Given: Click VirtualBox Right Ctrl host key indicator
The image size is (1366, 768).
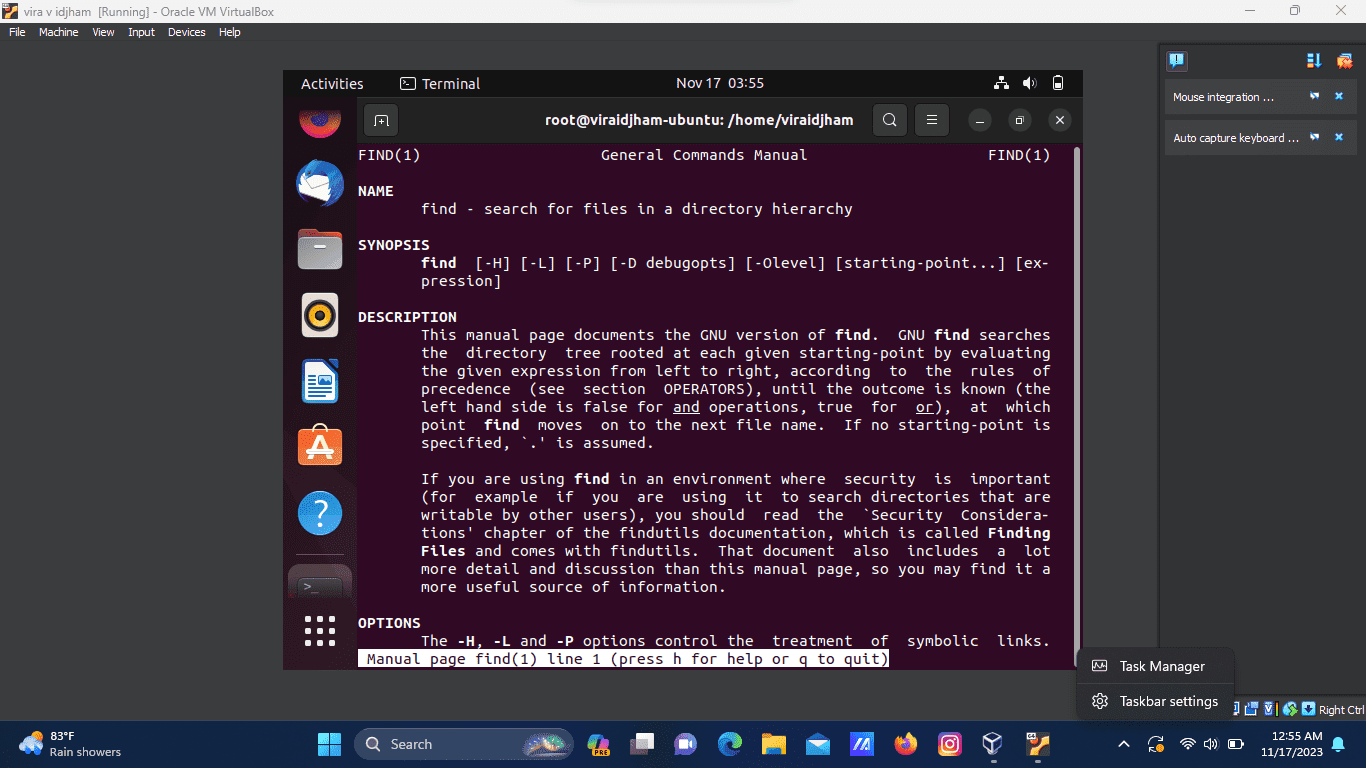Looking at the screenshot, I should (x=1341, y=710).
